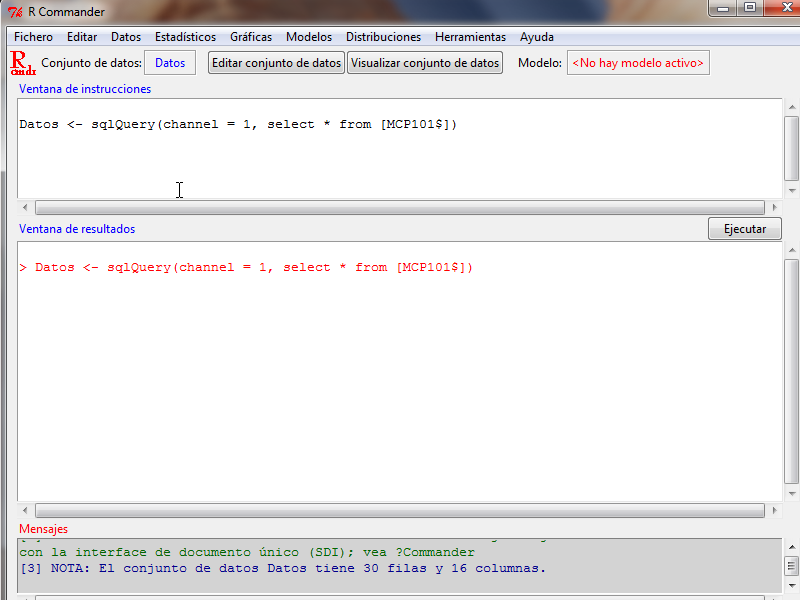Image resolution: width=800 pixels, height=600 pixels.
Task: Click the Mensajes vertical scrollbar thumb
Action: [792, 566]
